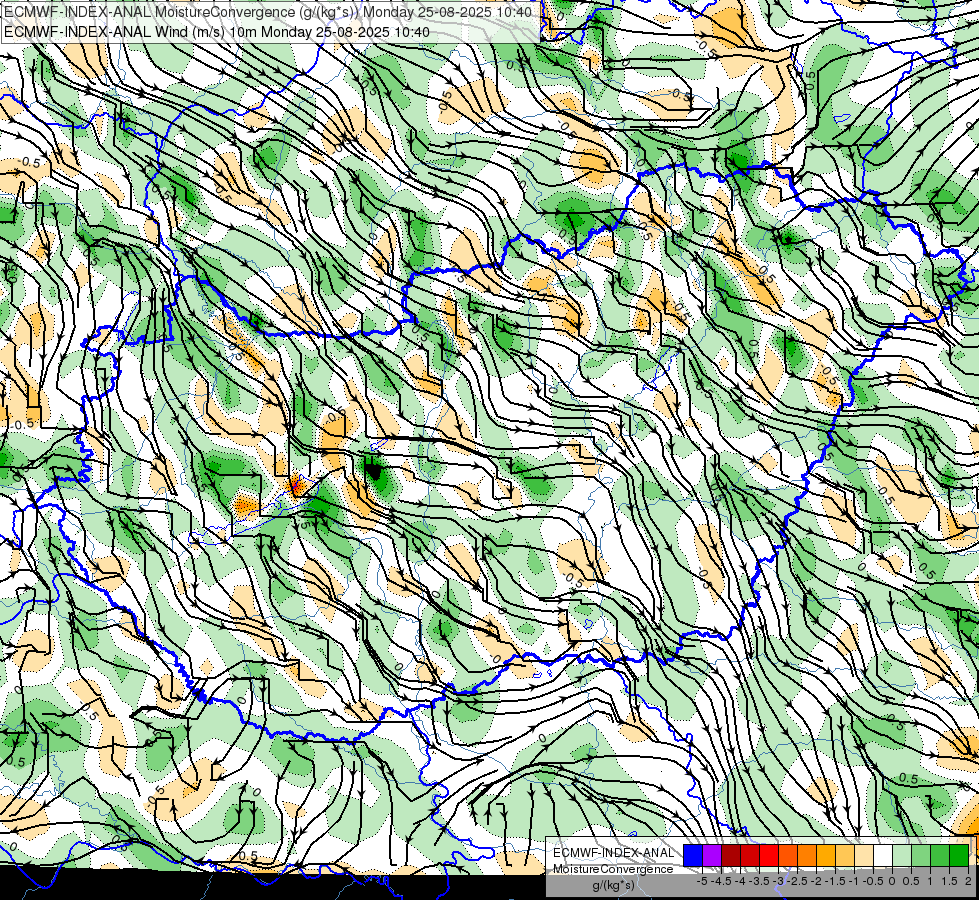The width and height of the screenshot is (979, 900).
Task: Click the palest green swatch (0 to 0.5)
Action: tap(902, 855)
